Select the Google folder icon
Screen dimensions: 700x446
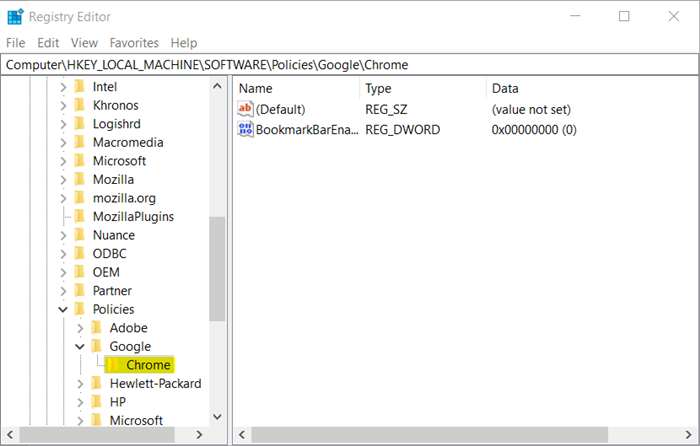(97, 346)
